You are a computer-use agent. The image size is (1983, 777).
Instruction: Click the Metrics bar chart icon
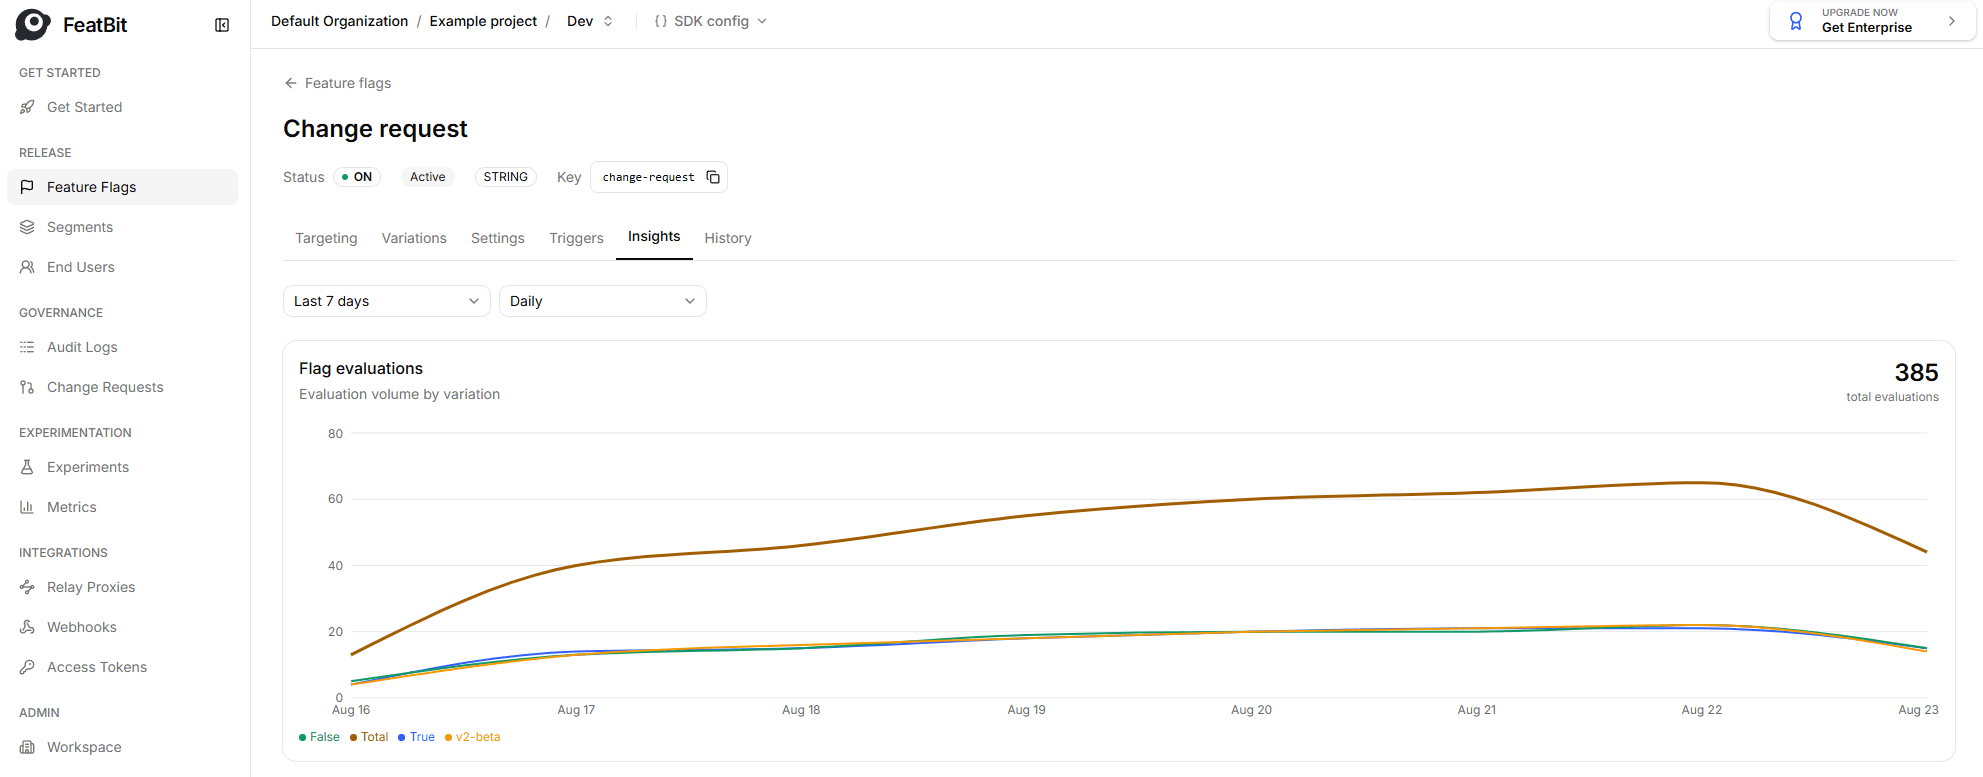pos(27,507)
